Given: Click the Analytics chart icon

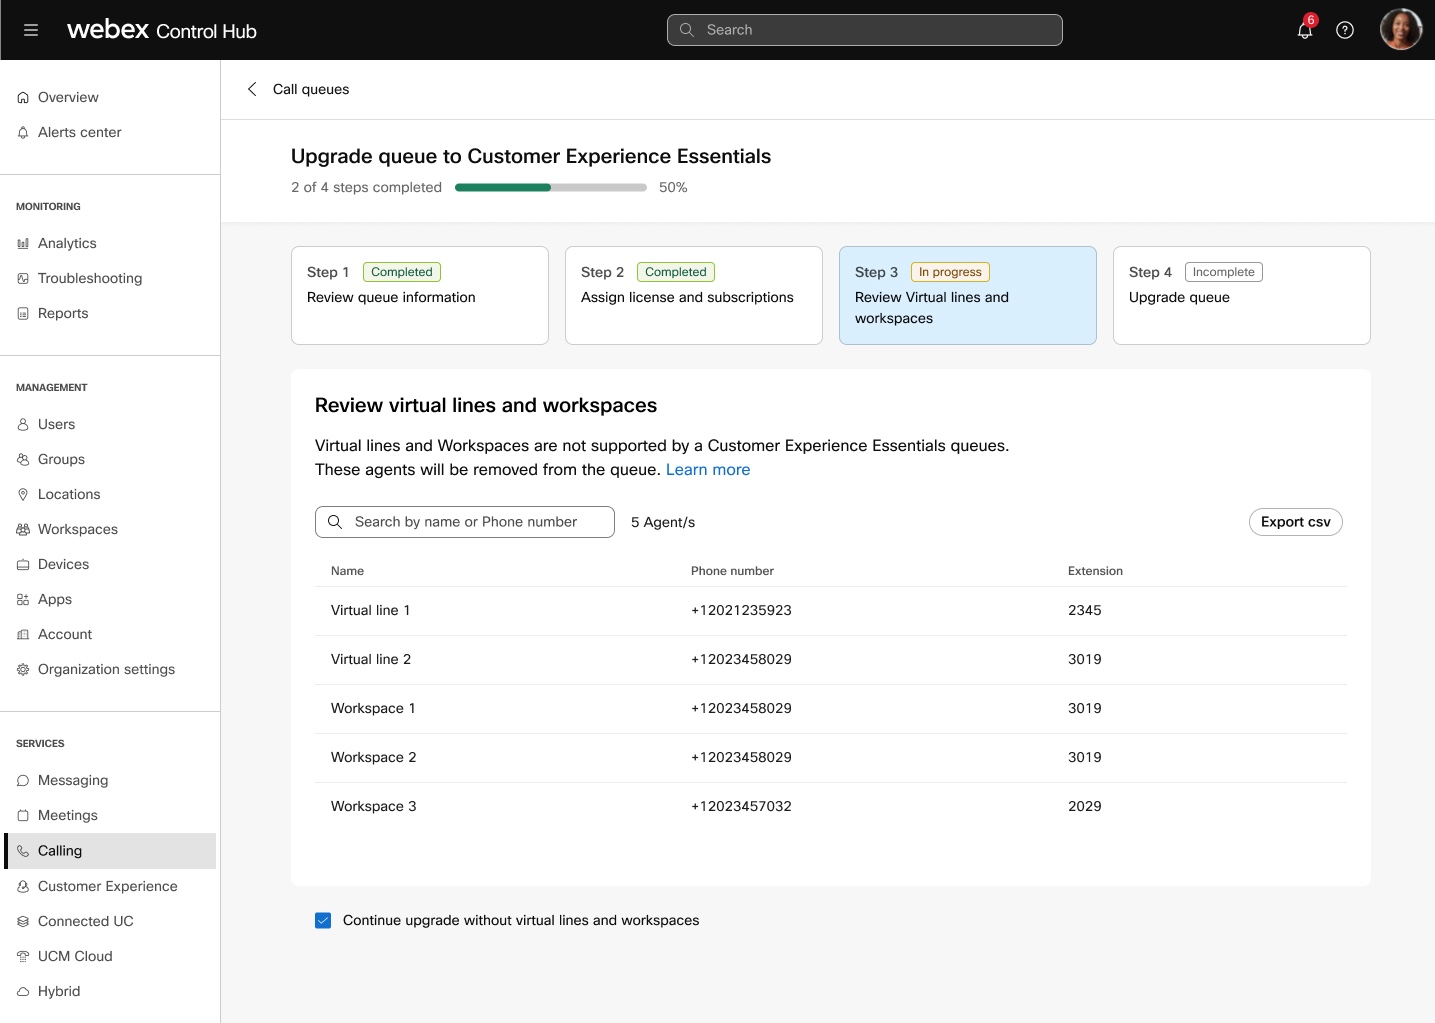Looking at the screenshot, I should [23, 244].
